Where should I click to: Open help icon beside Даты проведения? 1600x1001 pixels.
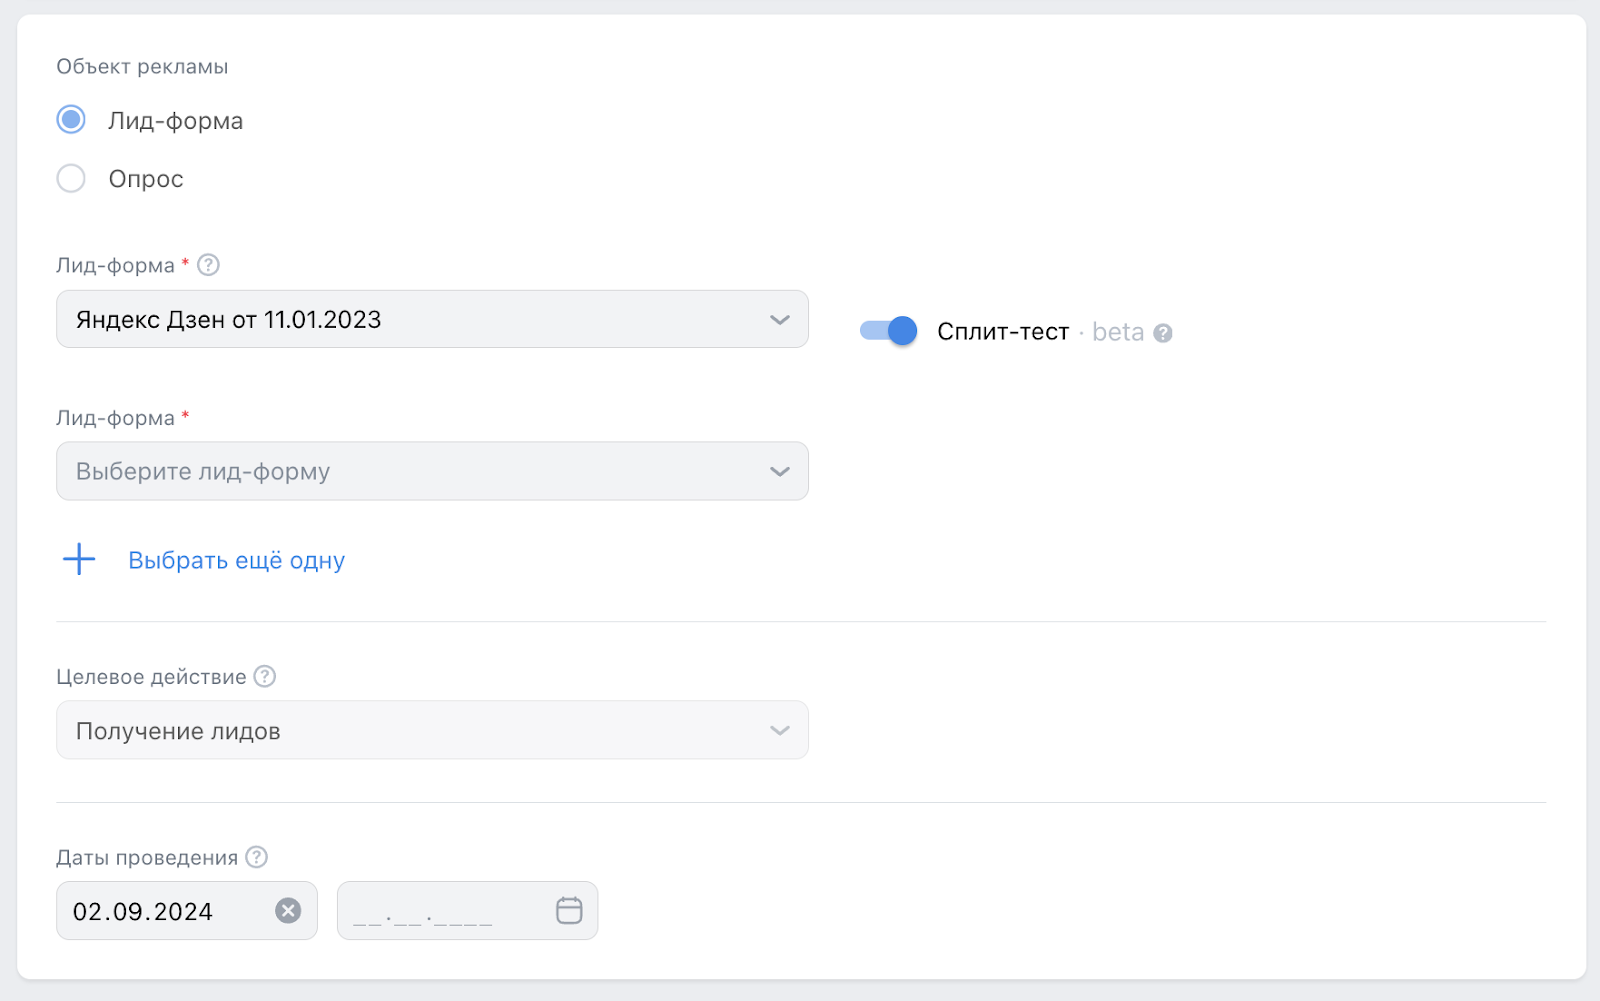tap(257, 857)
